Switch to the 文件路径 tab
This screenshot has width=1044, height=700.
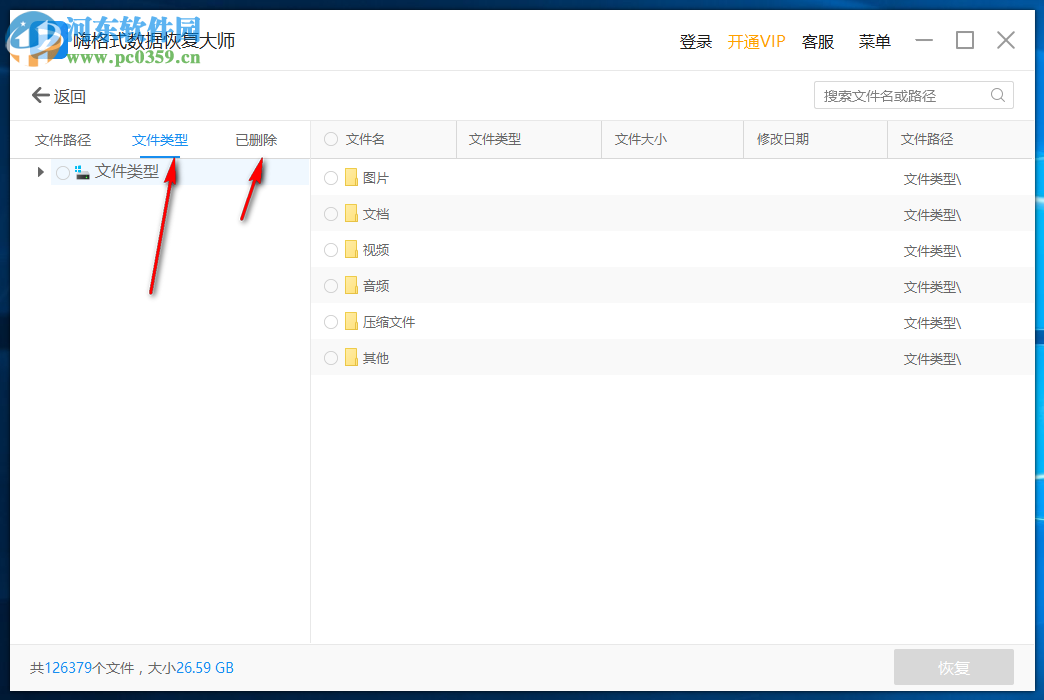point(63,139)
